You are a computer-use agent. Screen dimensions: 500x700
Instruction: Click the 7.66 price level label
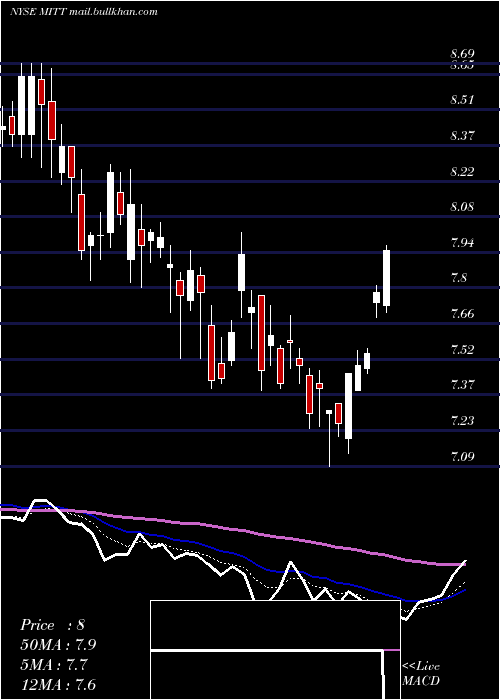[x=462, y=314]
